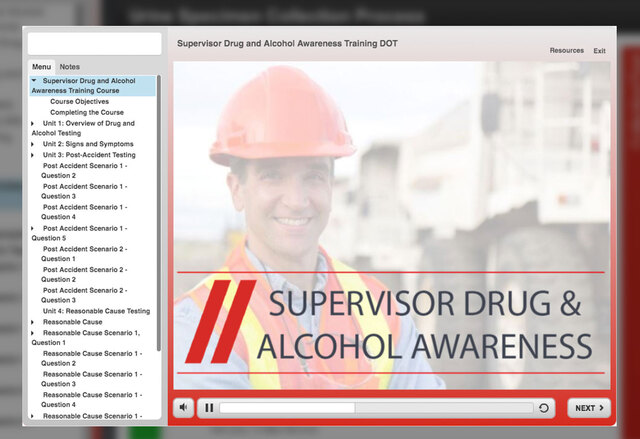640x439 pixels.
Task: Open Reasonable Cause Scenario 1 - Question 4
Action: (x=91, y=400)
